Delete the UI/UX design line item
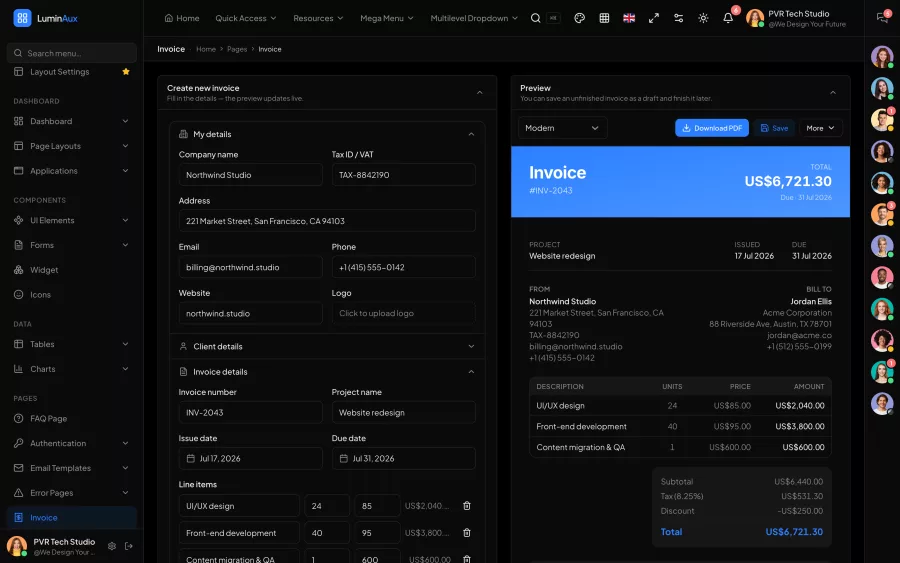900x563 pixels. (x=467, y=506)
